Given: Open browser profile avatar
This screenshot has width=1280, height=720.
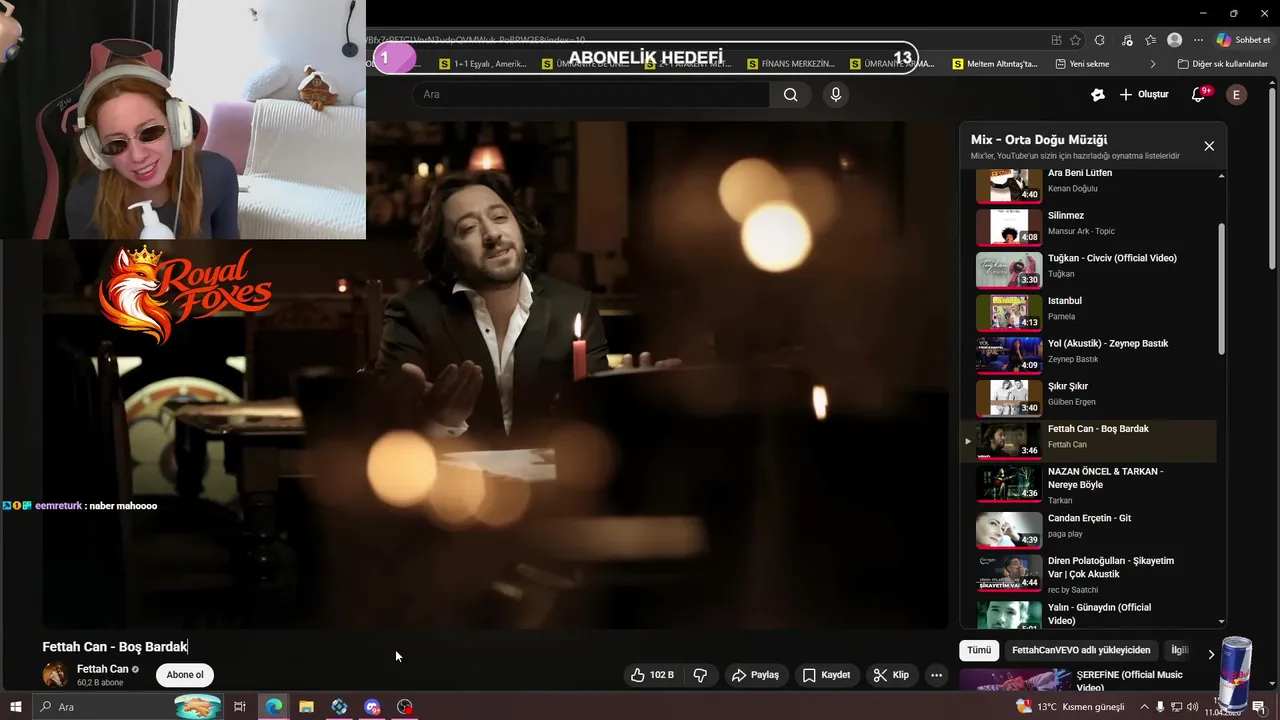Looking at the screenshot, I should 1175,40.
